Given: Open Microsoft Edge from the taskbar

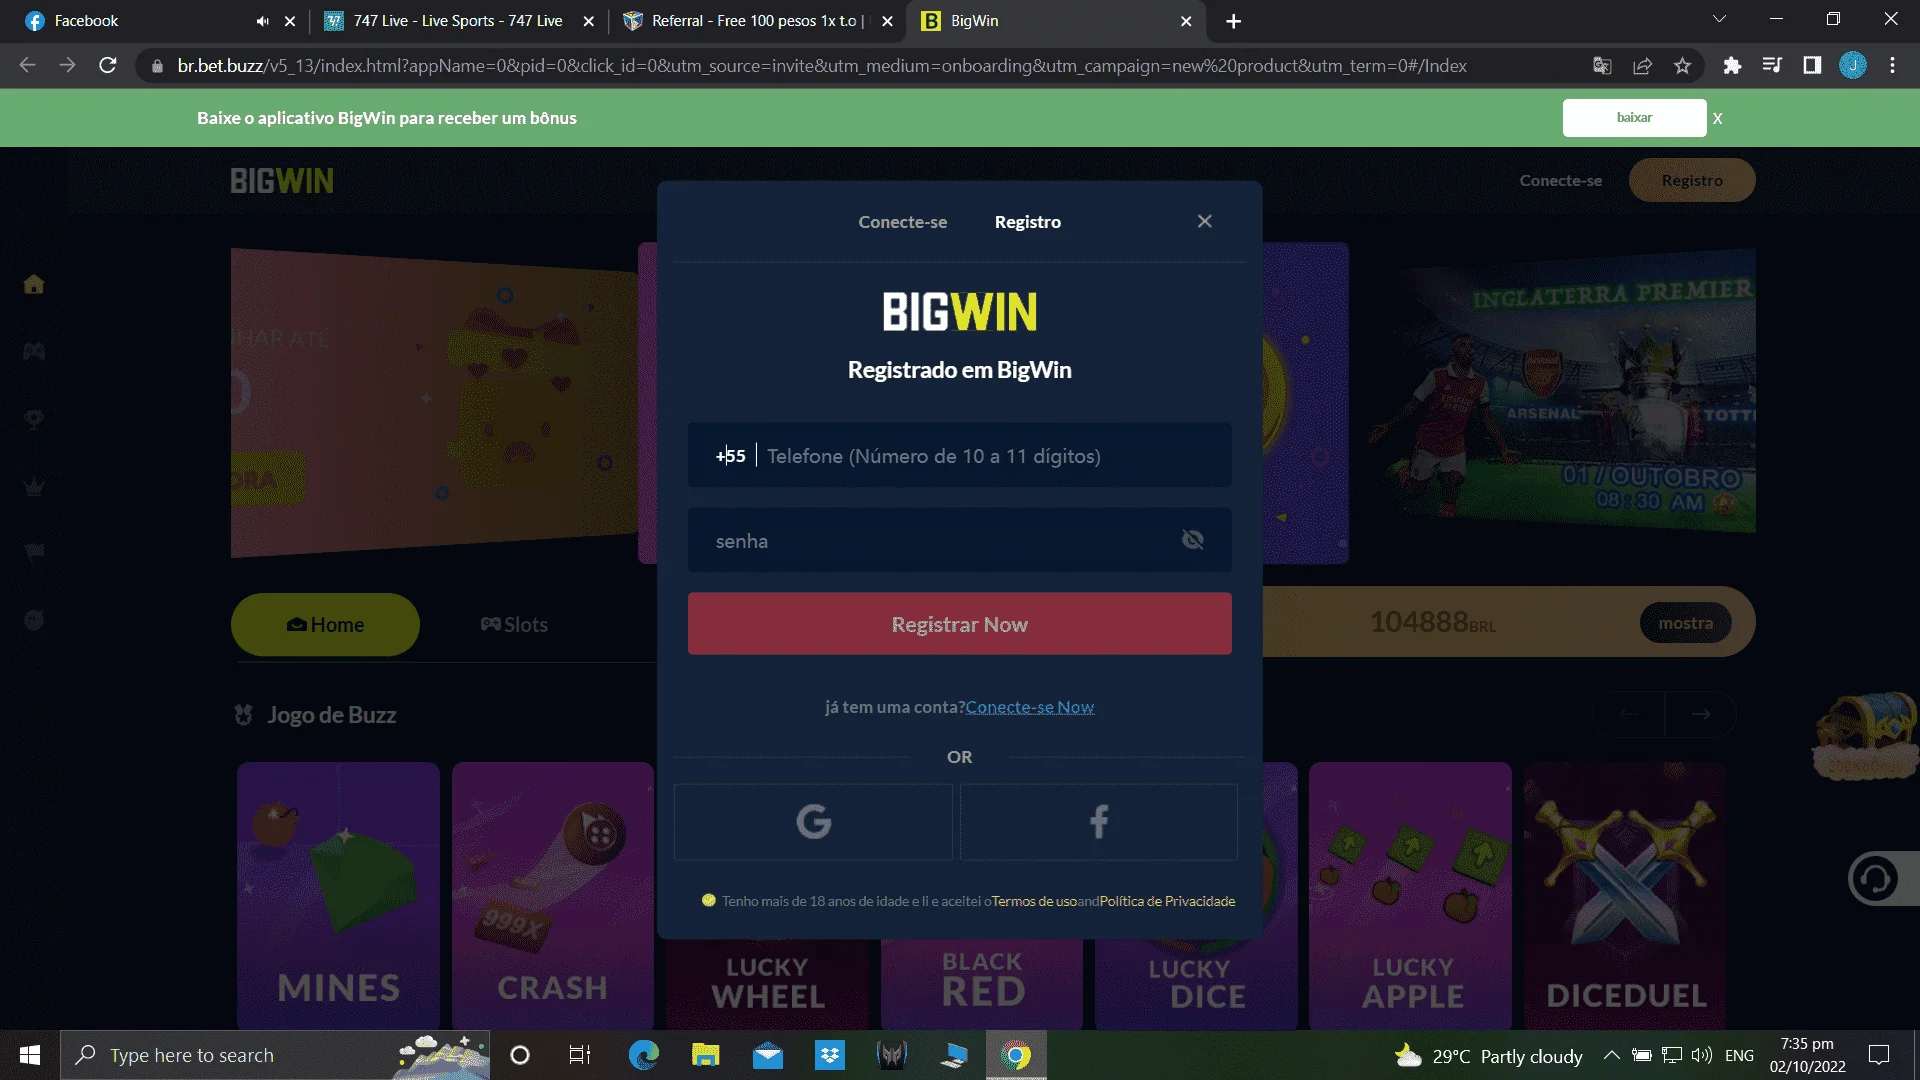Looking at the screenshot, I should (643, 1055).
